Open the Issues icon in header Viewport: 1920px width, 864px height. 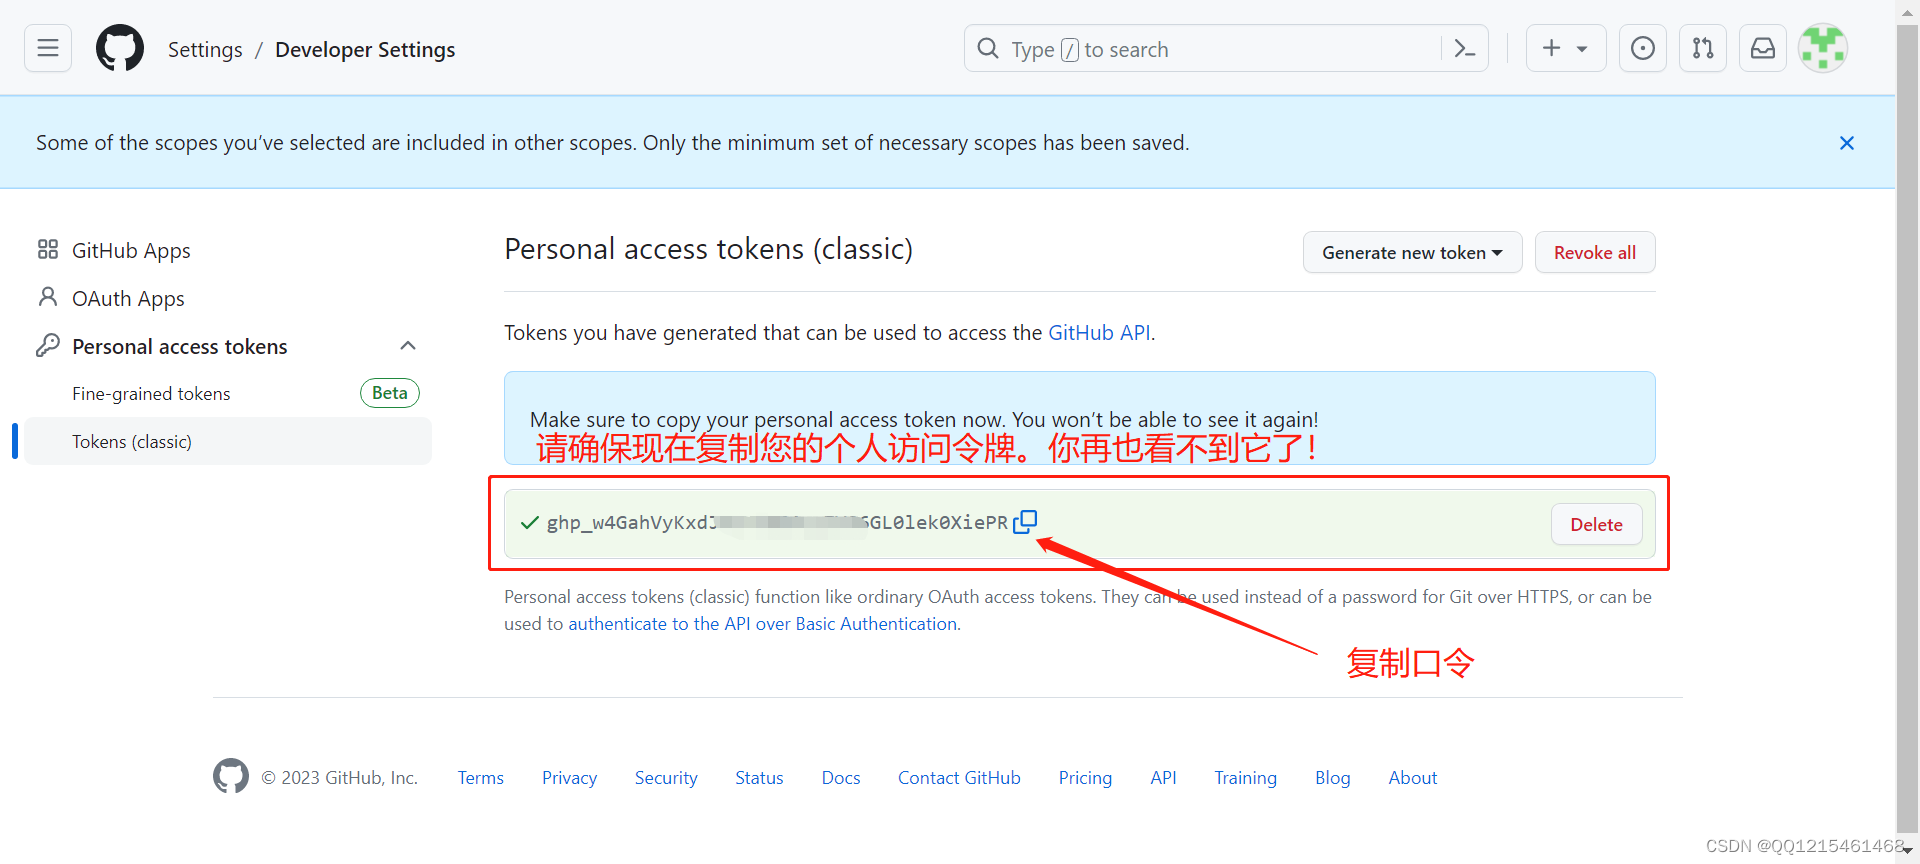point(1643,48)
